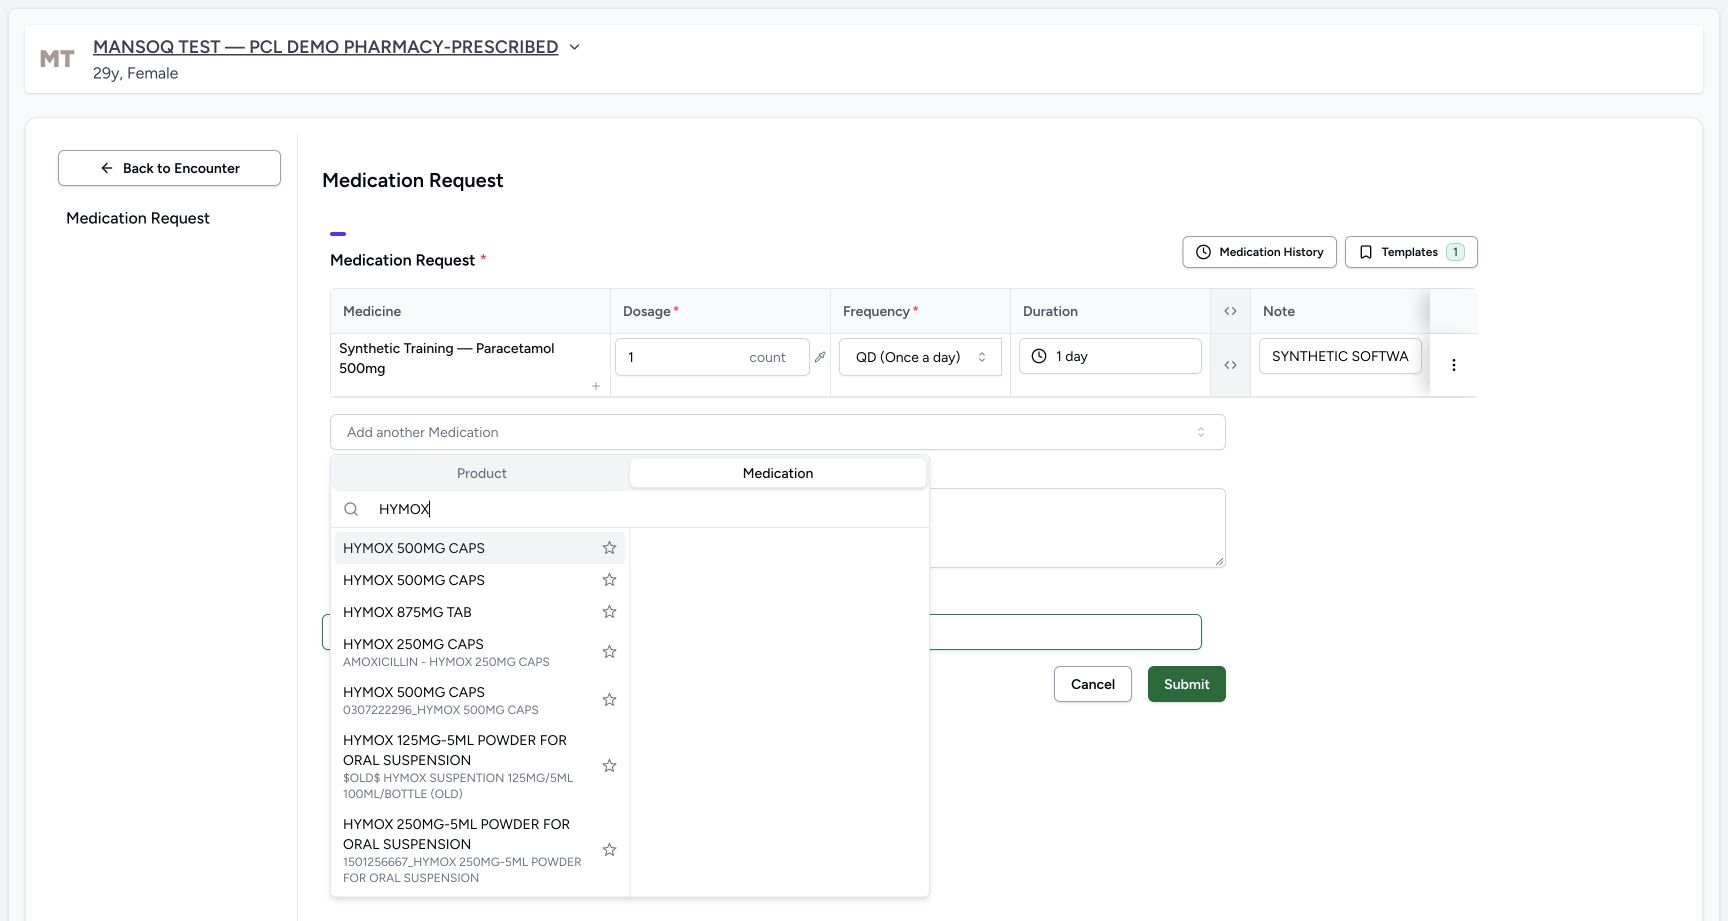This screenshot has width=1728, height=921.
Task: Click the plus icon under Paracetamol 500mg
Action: [x=596, y=386]
